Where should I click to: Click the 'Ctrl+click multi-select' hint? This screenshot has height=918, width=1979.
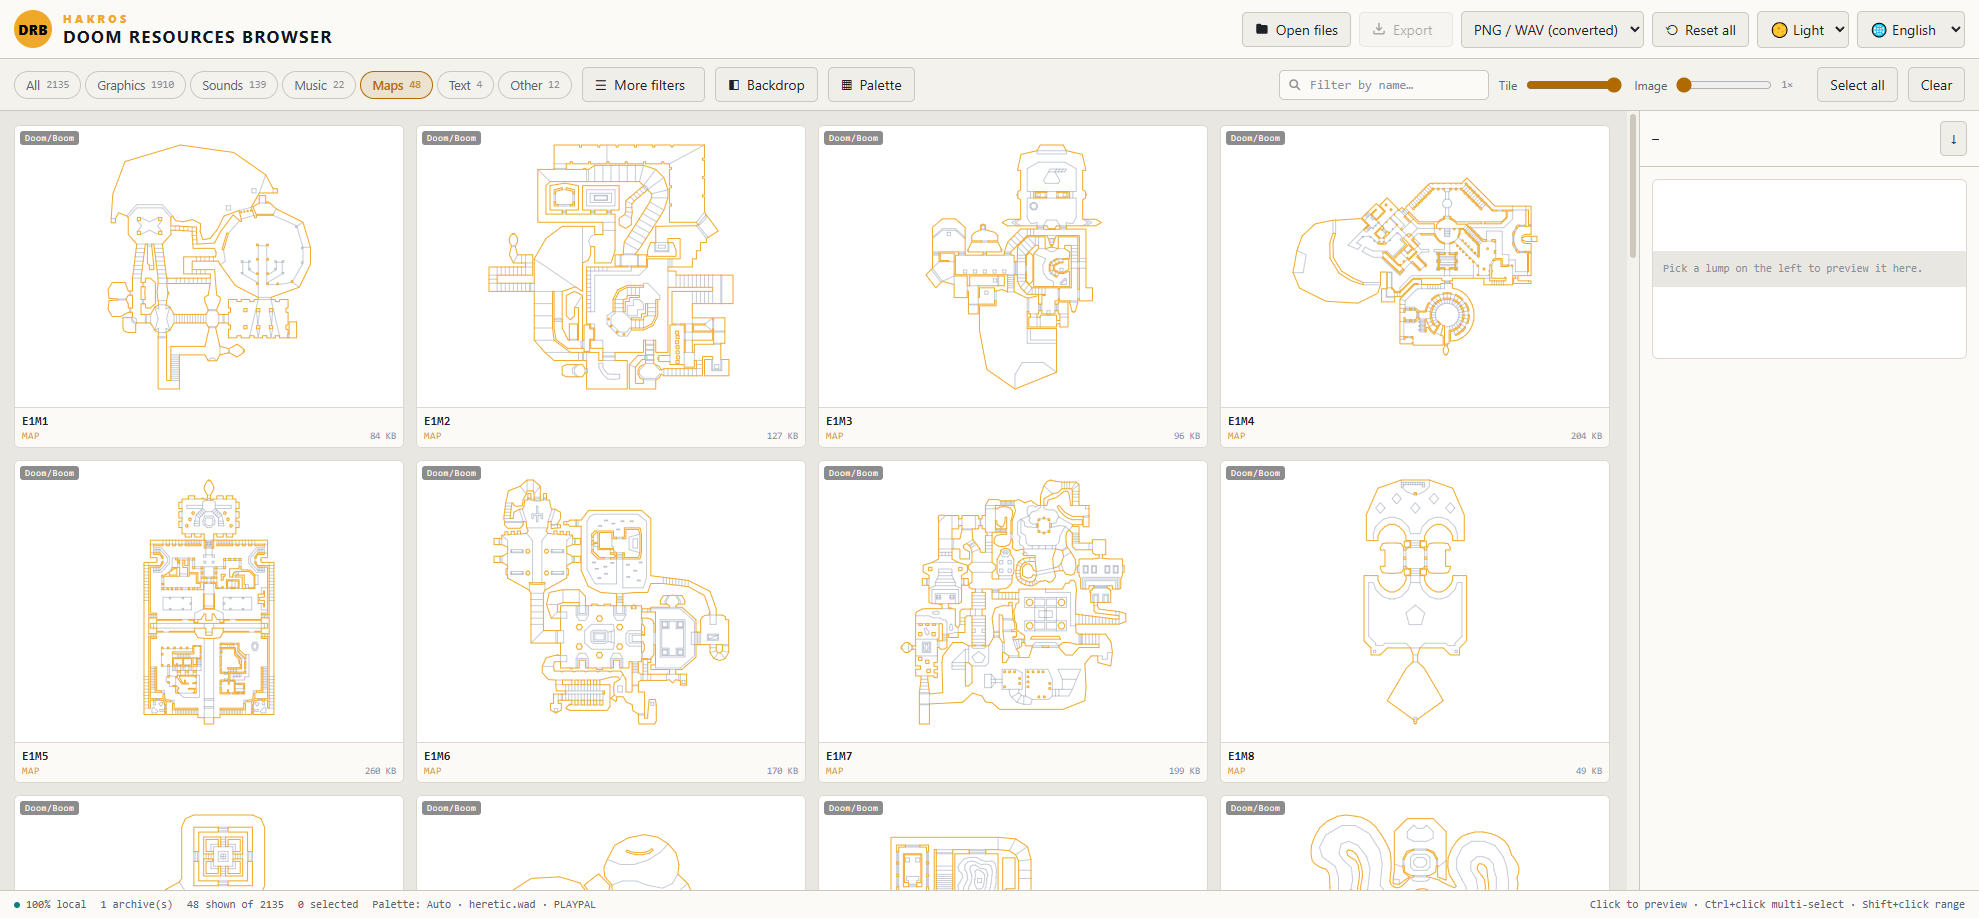click(x=1774, y=904)
